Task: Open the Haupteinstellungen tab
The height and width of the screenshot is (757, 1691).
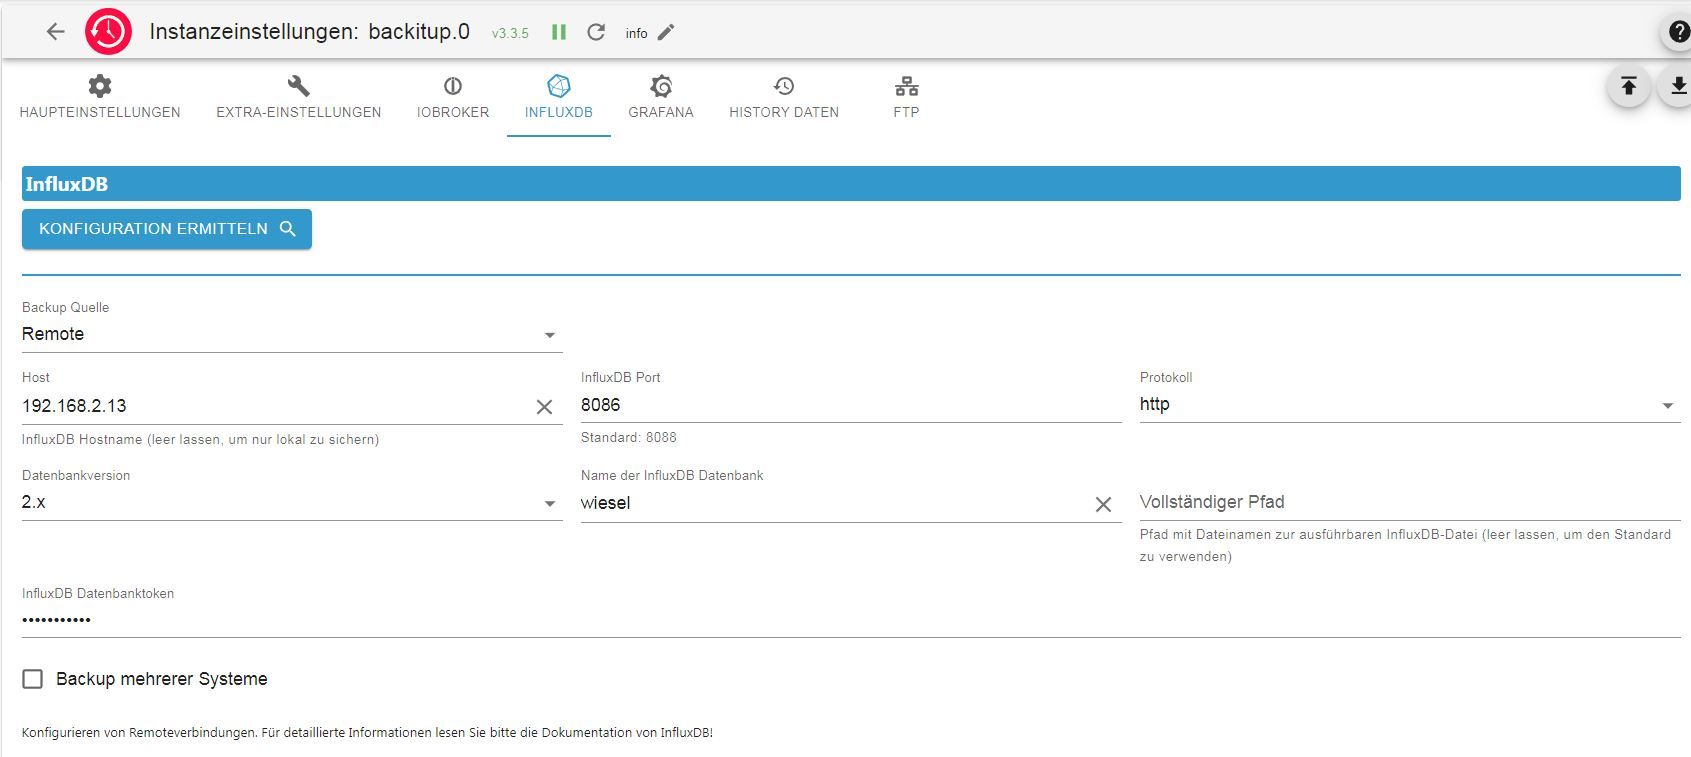Action: (x=100, y=98)
